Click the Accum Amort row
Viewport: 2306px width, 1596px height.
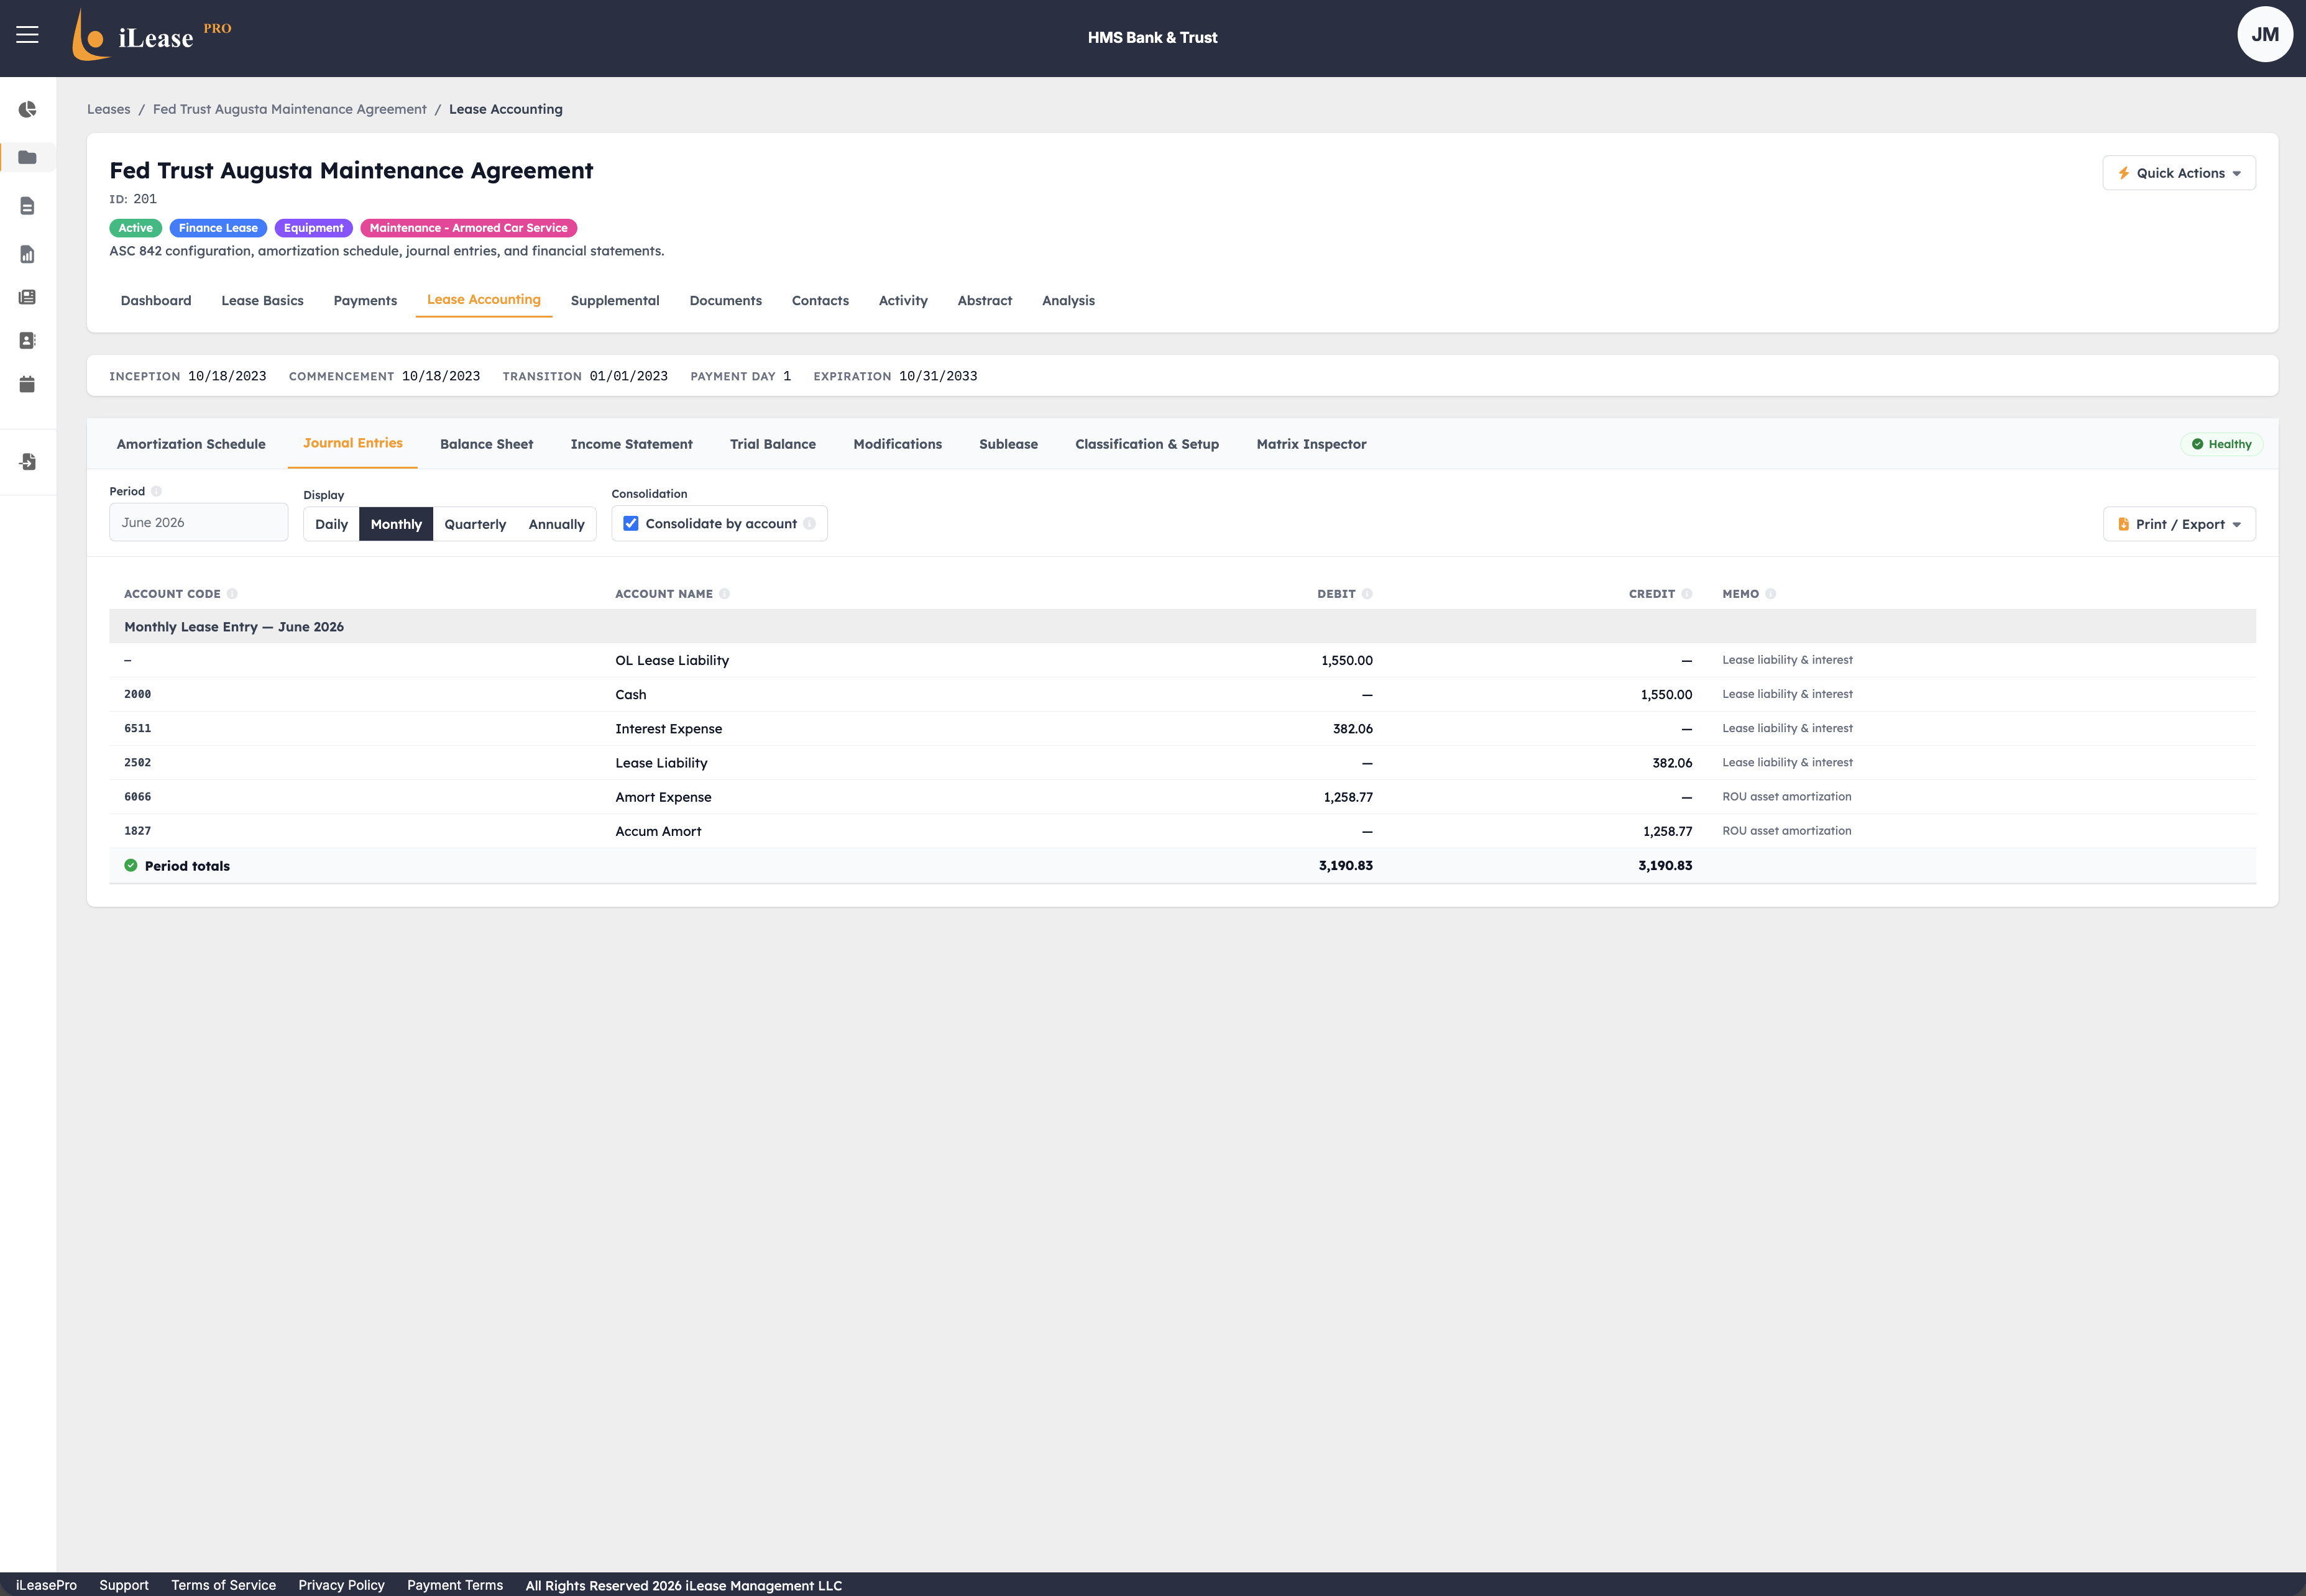[1182, 832]
